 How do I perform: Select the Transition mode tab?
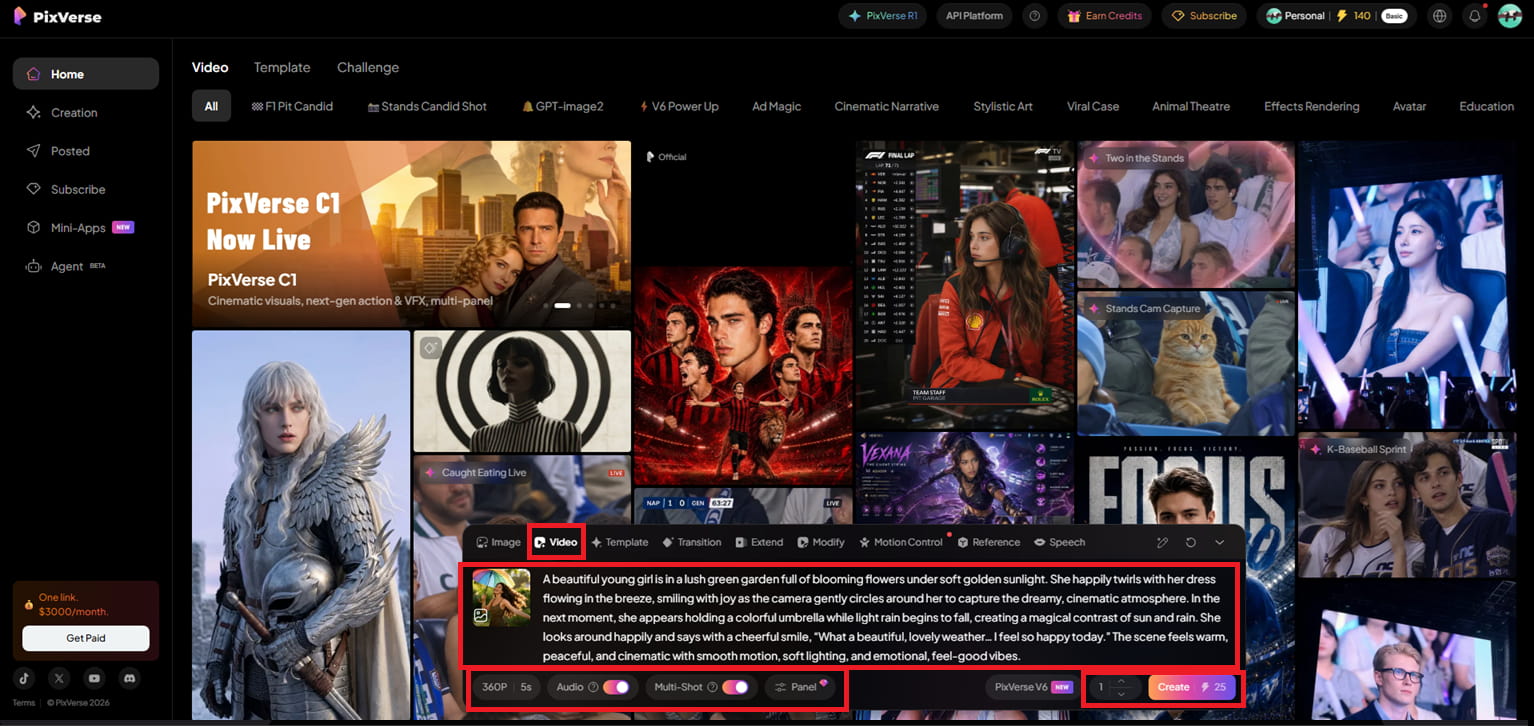coord(692,542)
